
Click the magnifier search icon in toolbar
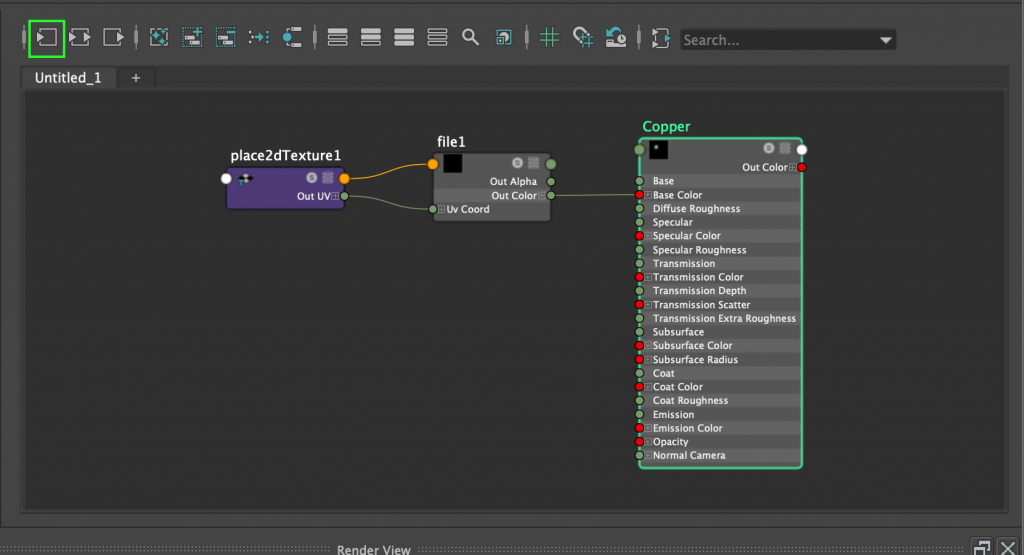(x=470, y=38)
